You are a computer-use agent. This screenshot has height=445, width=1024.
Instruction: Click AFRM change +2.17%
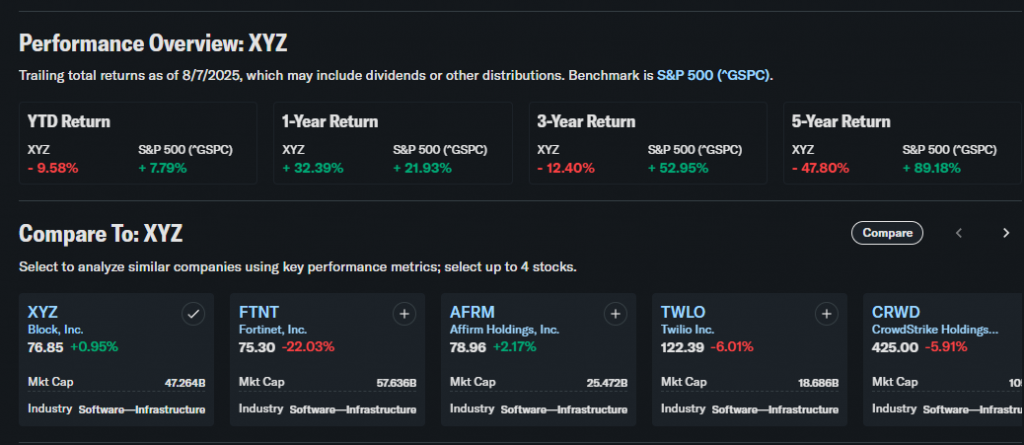(515, 347)
